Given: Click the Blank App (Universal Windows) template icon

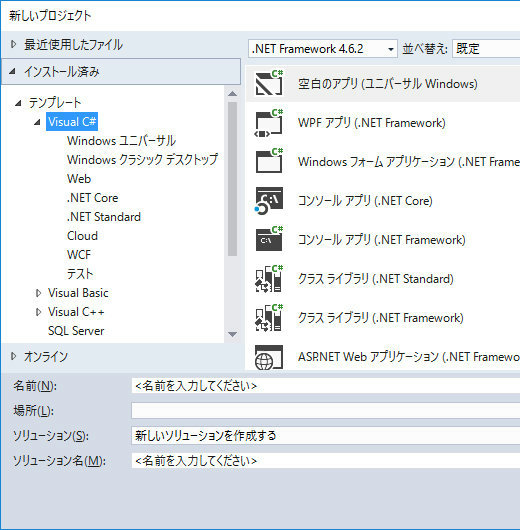Looking at the screenshot, I should [x=269, y=83].
